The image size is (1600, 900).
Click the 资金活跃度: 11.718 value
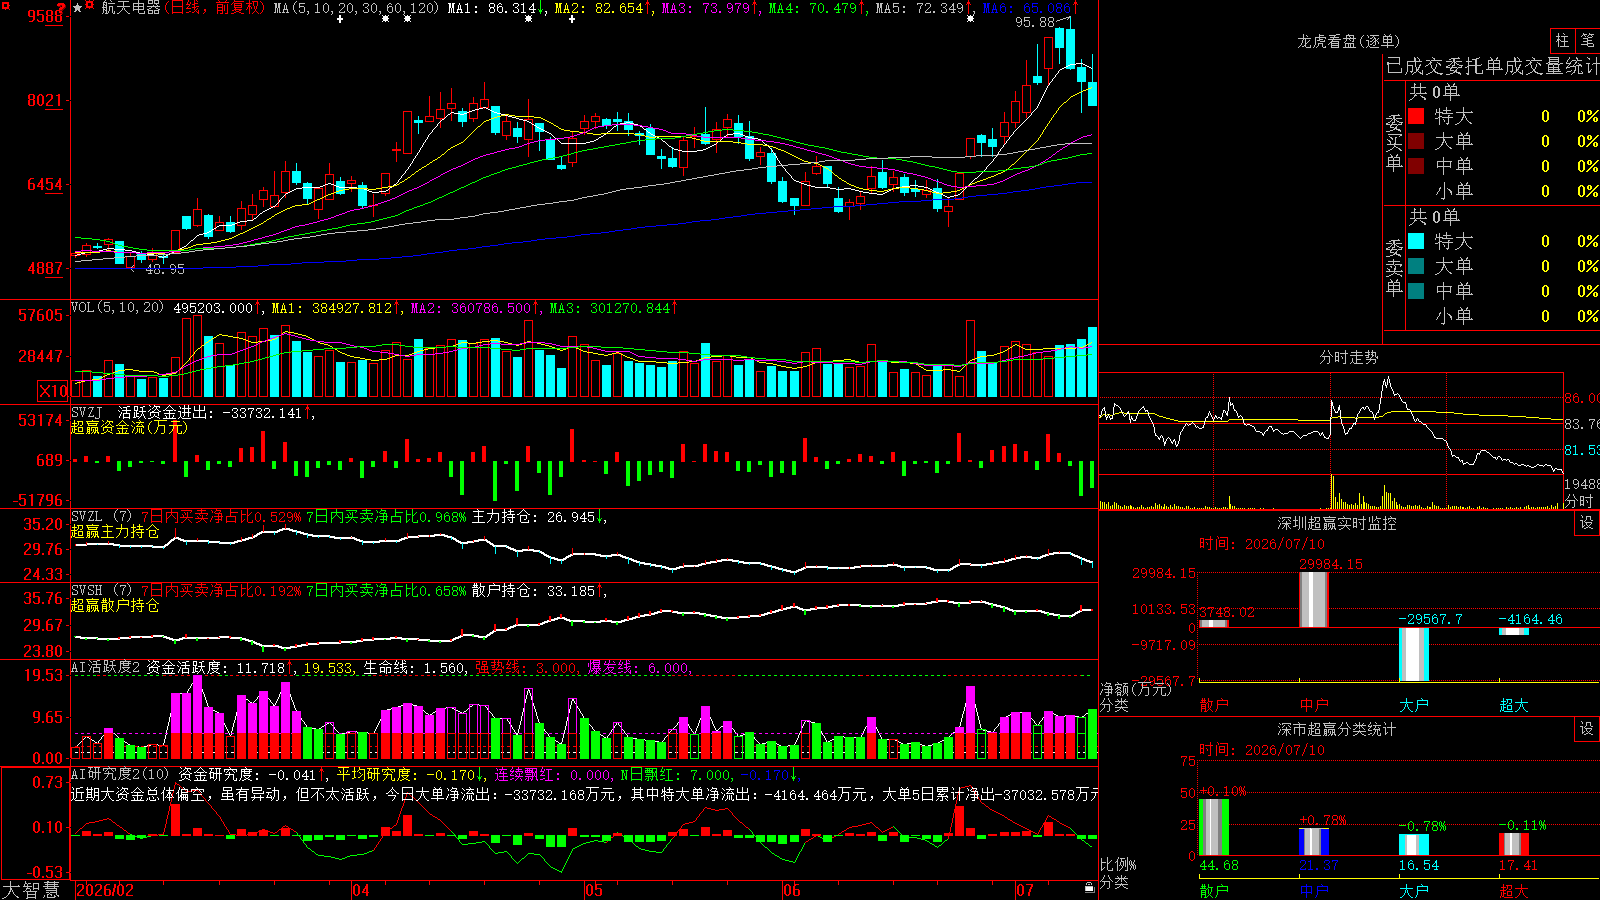pyautogui.click(x=215, y=667)
